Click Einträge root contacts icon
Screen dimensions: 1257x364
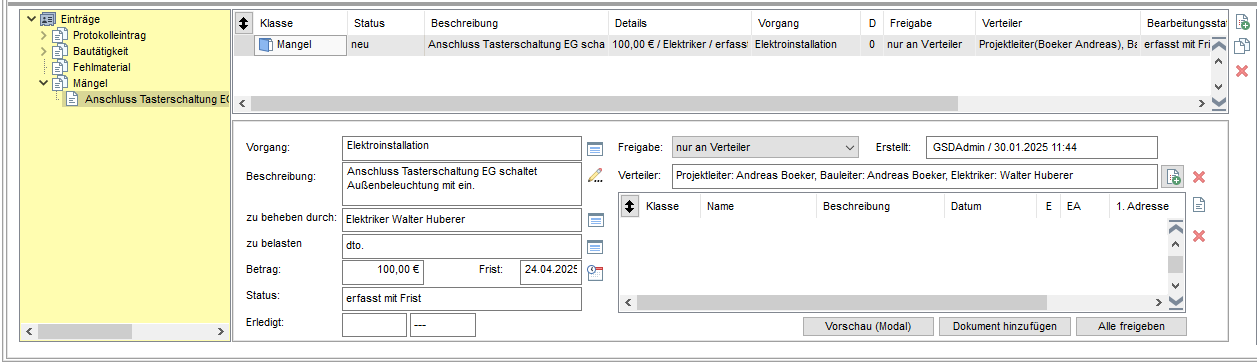pos(48,19)
